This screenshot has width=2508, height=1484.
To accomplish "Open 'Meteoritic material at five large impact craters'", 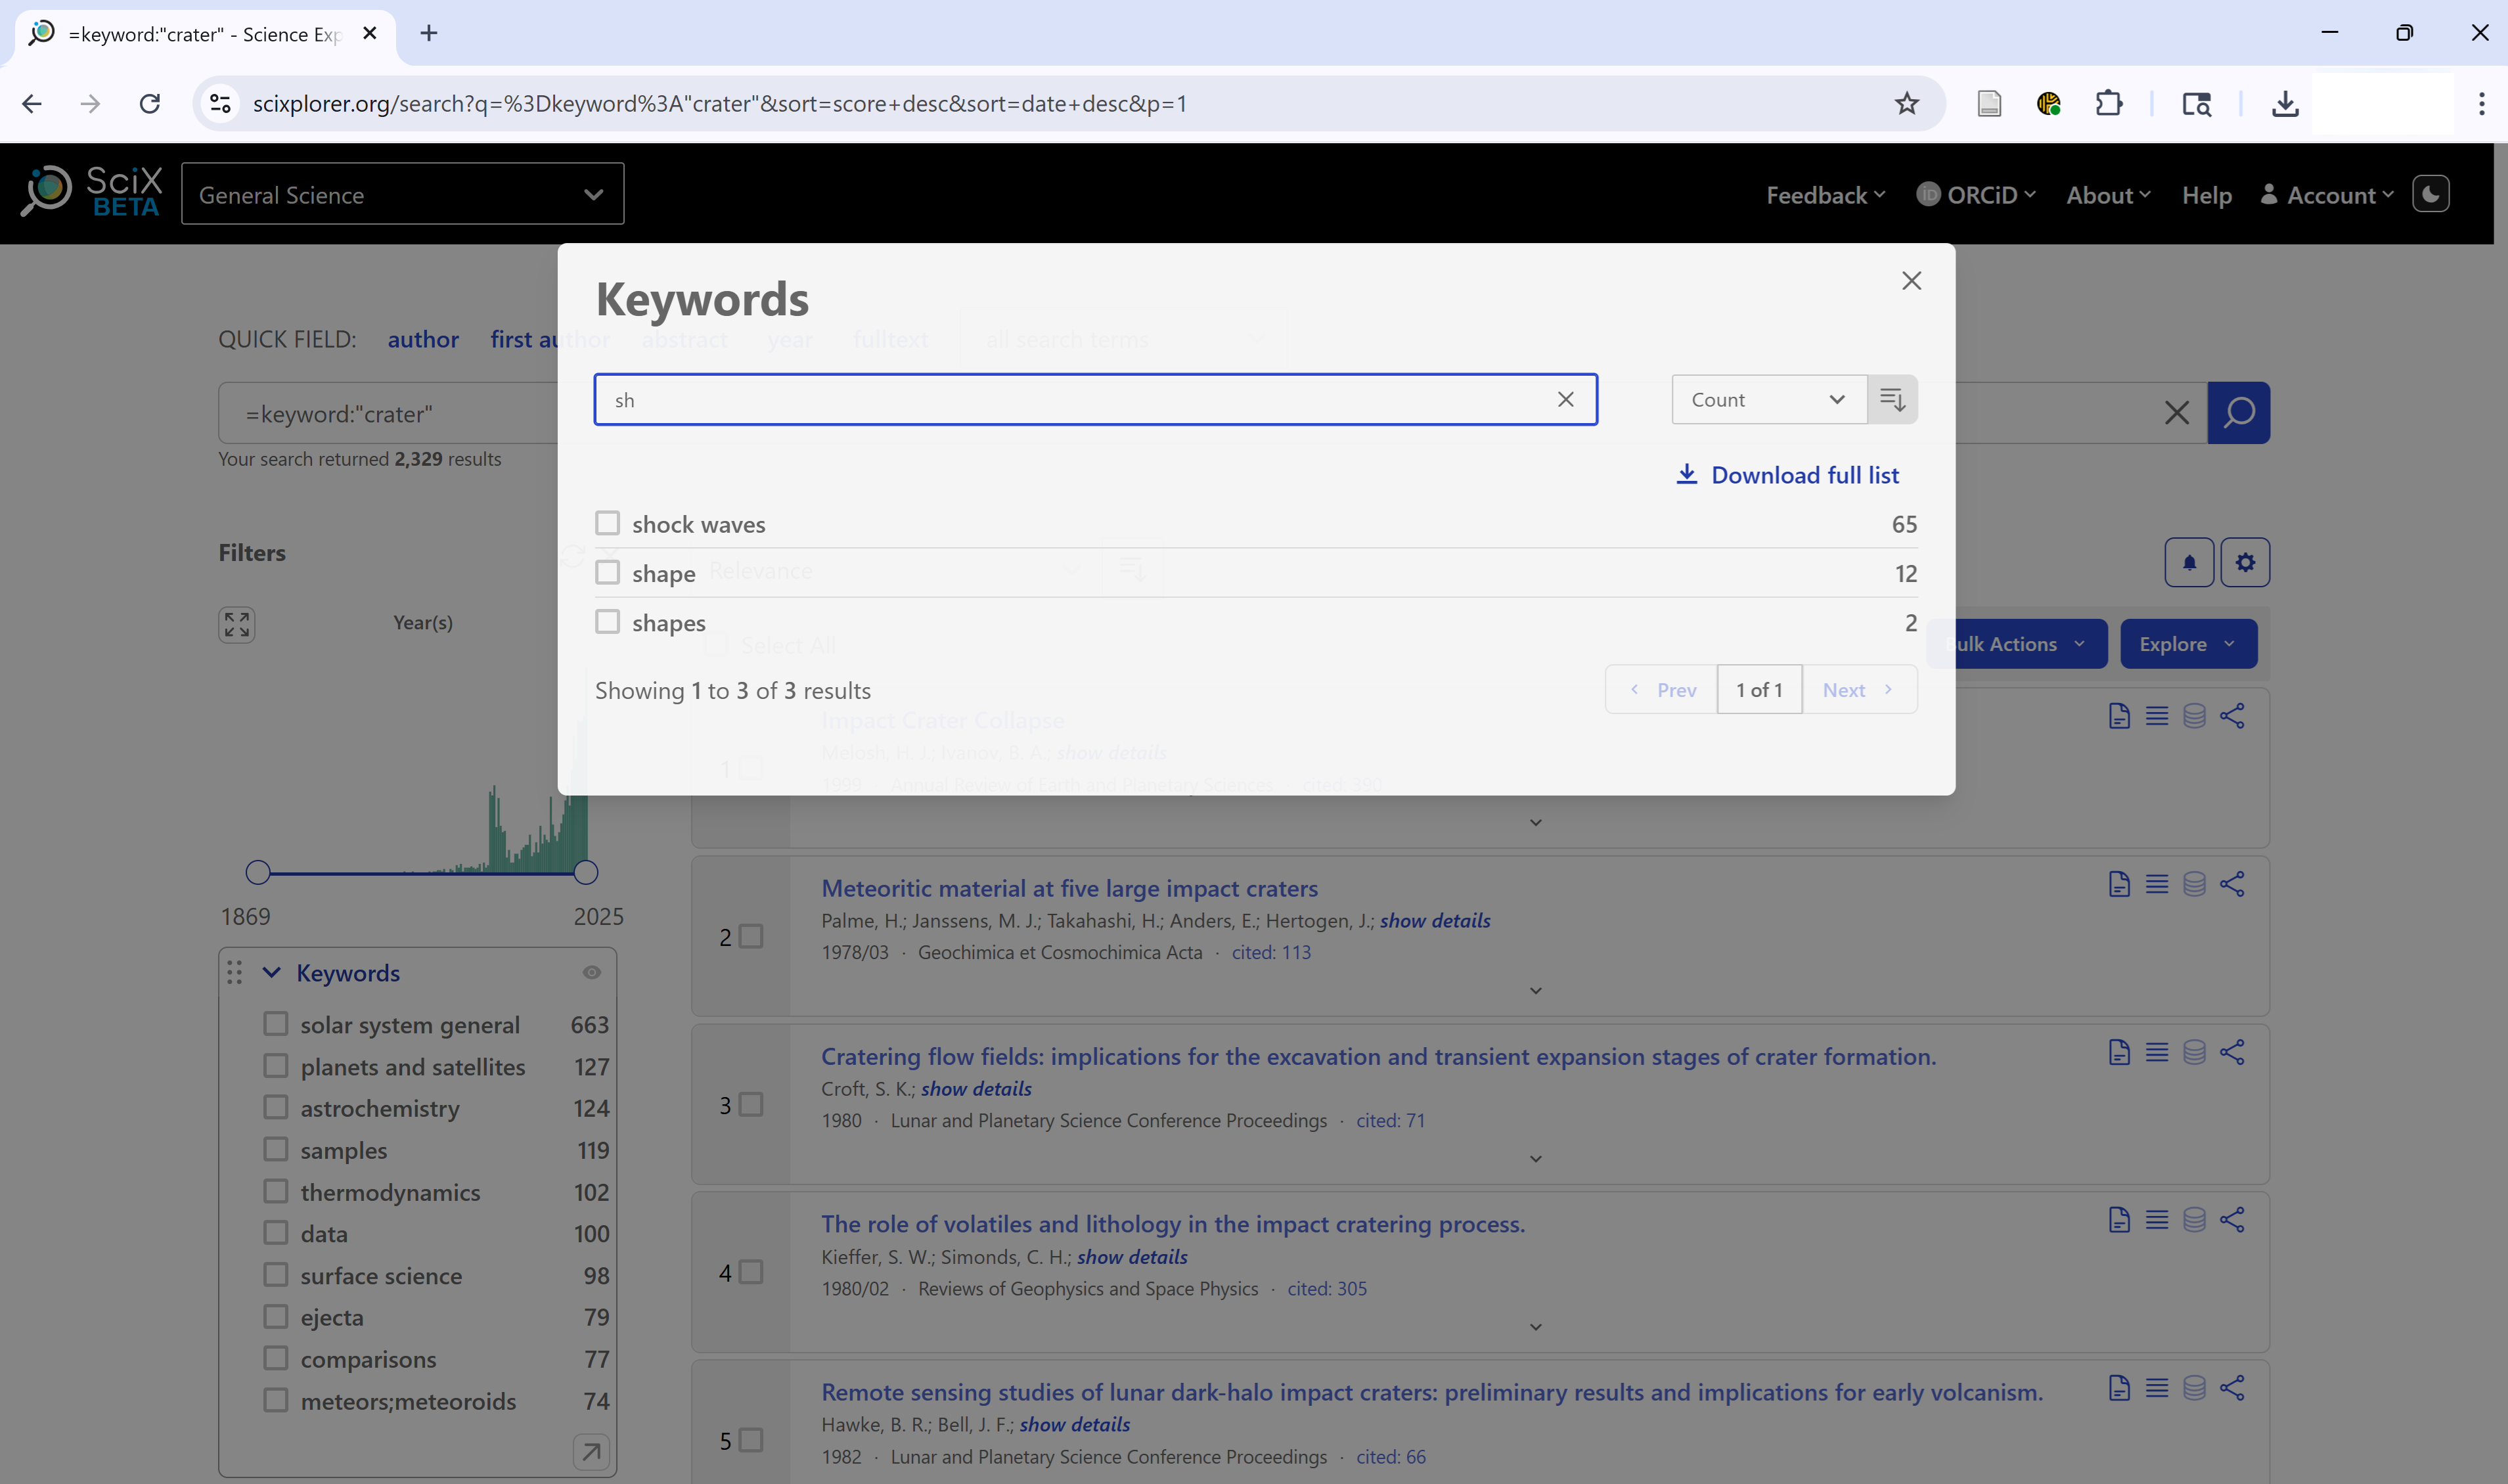I will pyautogui.click(x=1069, y=888).
